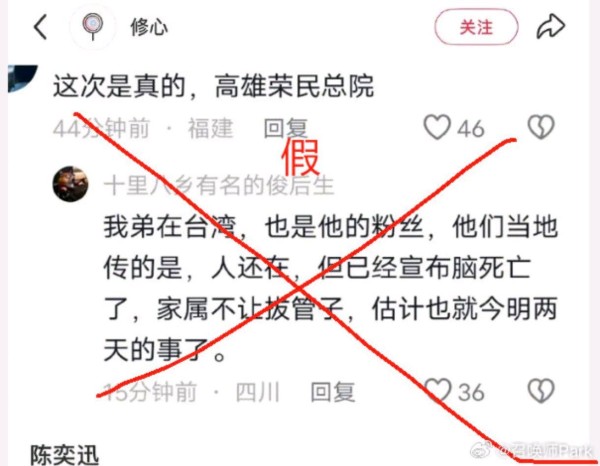The height and width of the screenshot is (466, 600).
Task: Reply to the 44分钟前 comment
Action: tap(286, 128)
